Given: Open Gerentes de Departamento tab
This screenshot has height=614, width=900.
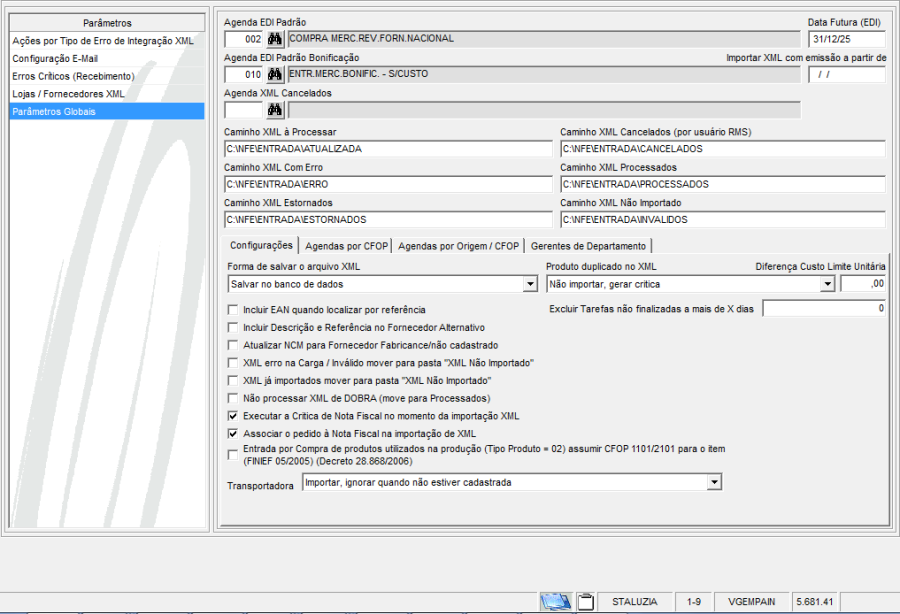Looking at the screenshot, I should click(x=588, y=246).
